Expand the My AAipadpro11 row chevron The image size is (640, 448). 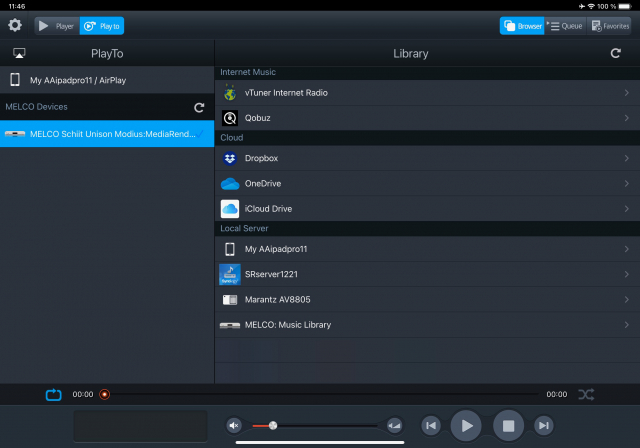(627, 249)
